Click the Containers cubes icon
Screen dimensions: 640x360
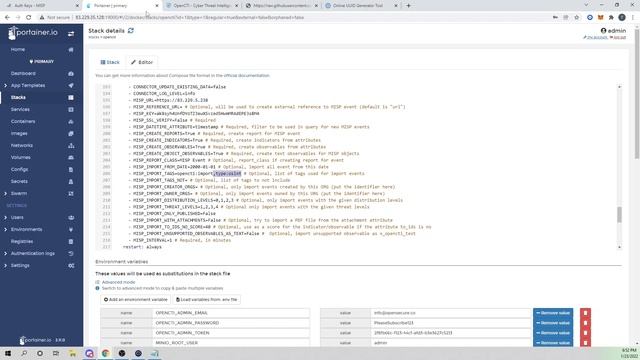click(x=71, y=122)
